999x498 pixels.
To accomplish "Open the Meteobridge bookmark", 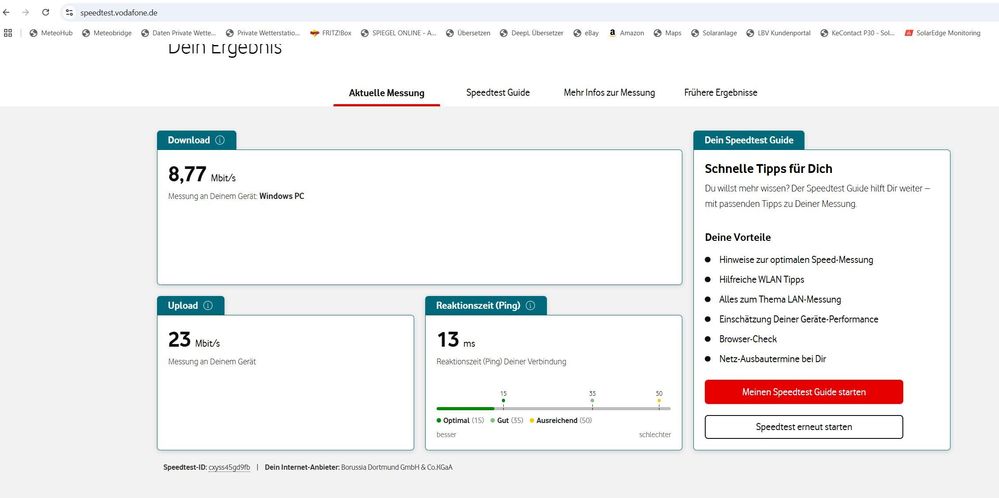I will [x=106, y=33].
